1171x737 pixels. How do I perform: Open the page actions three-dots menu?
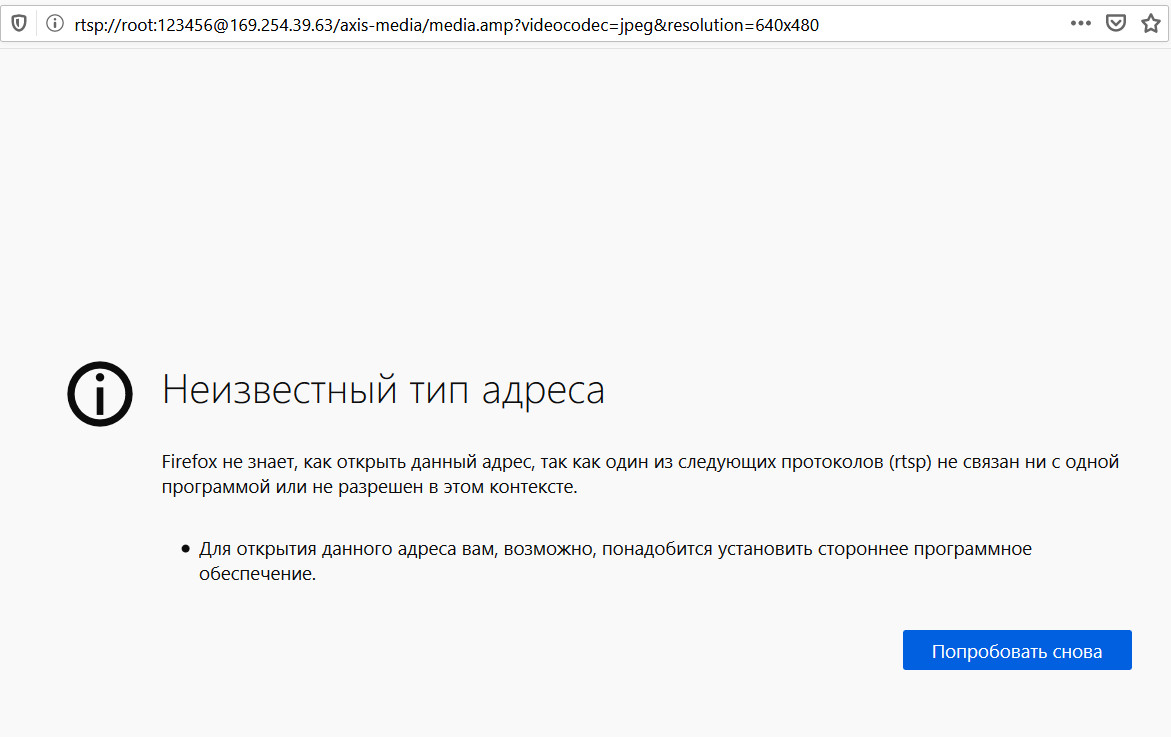(1081, 24)
